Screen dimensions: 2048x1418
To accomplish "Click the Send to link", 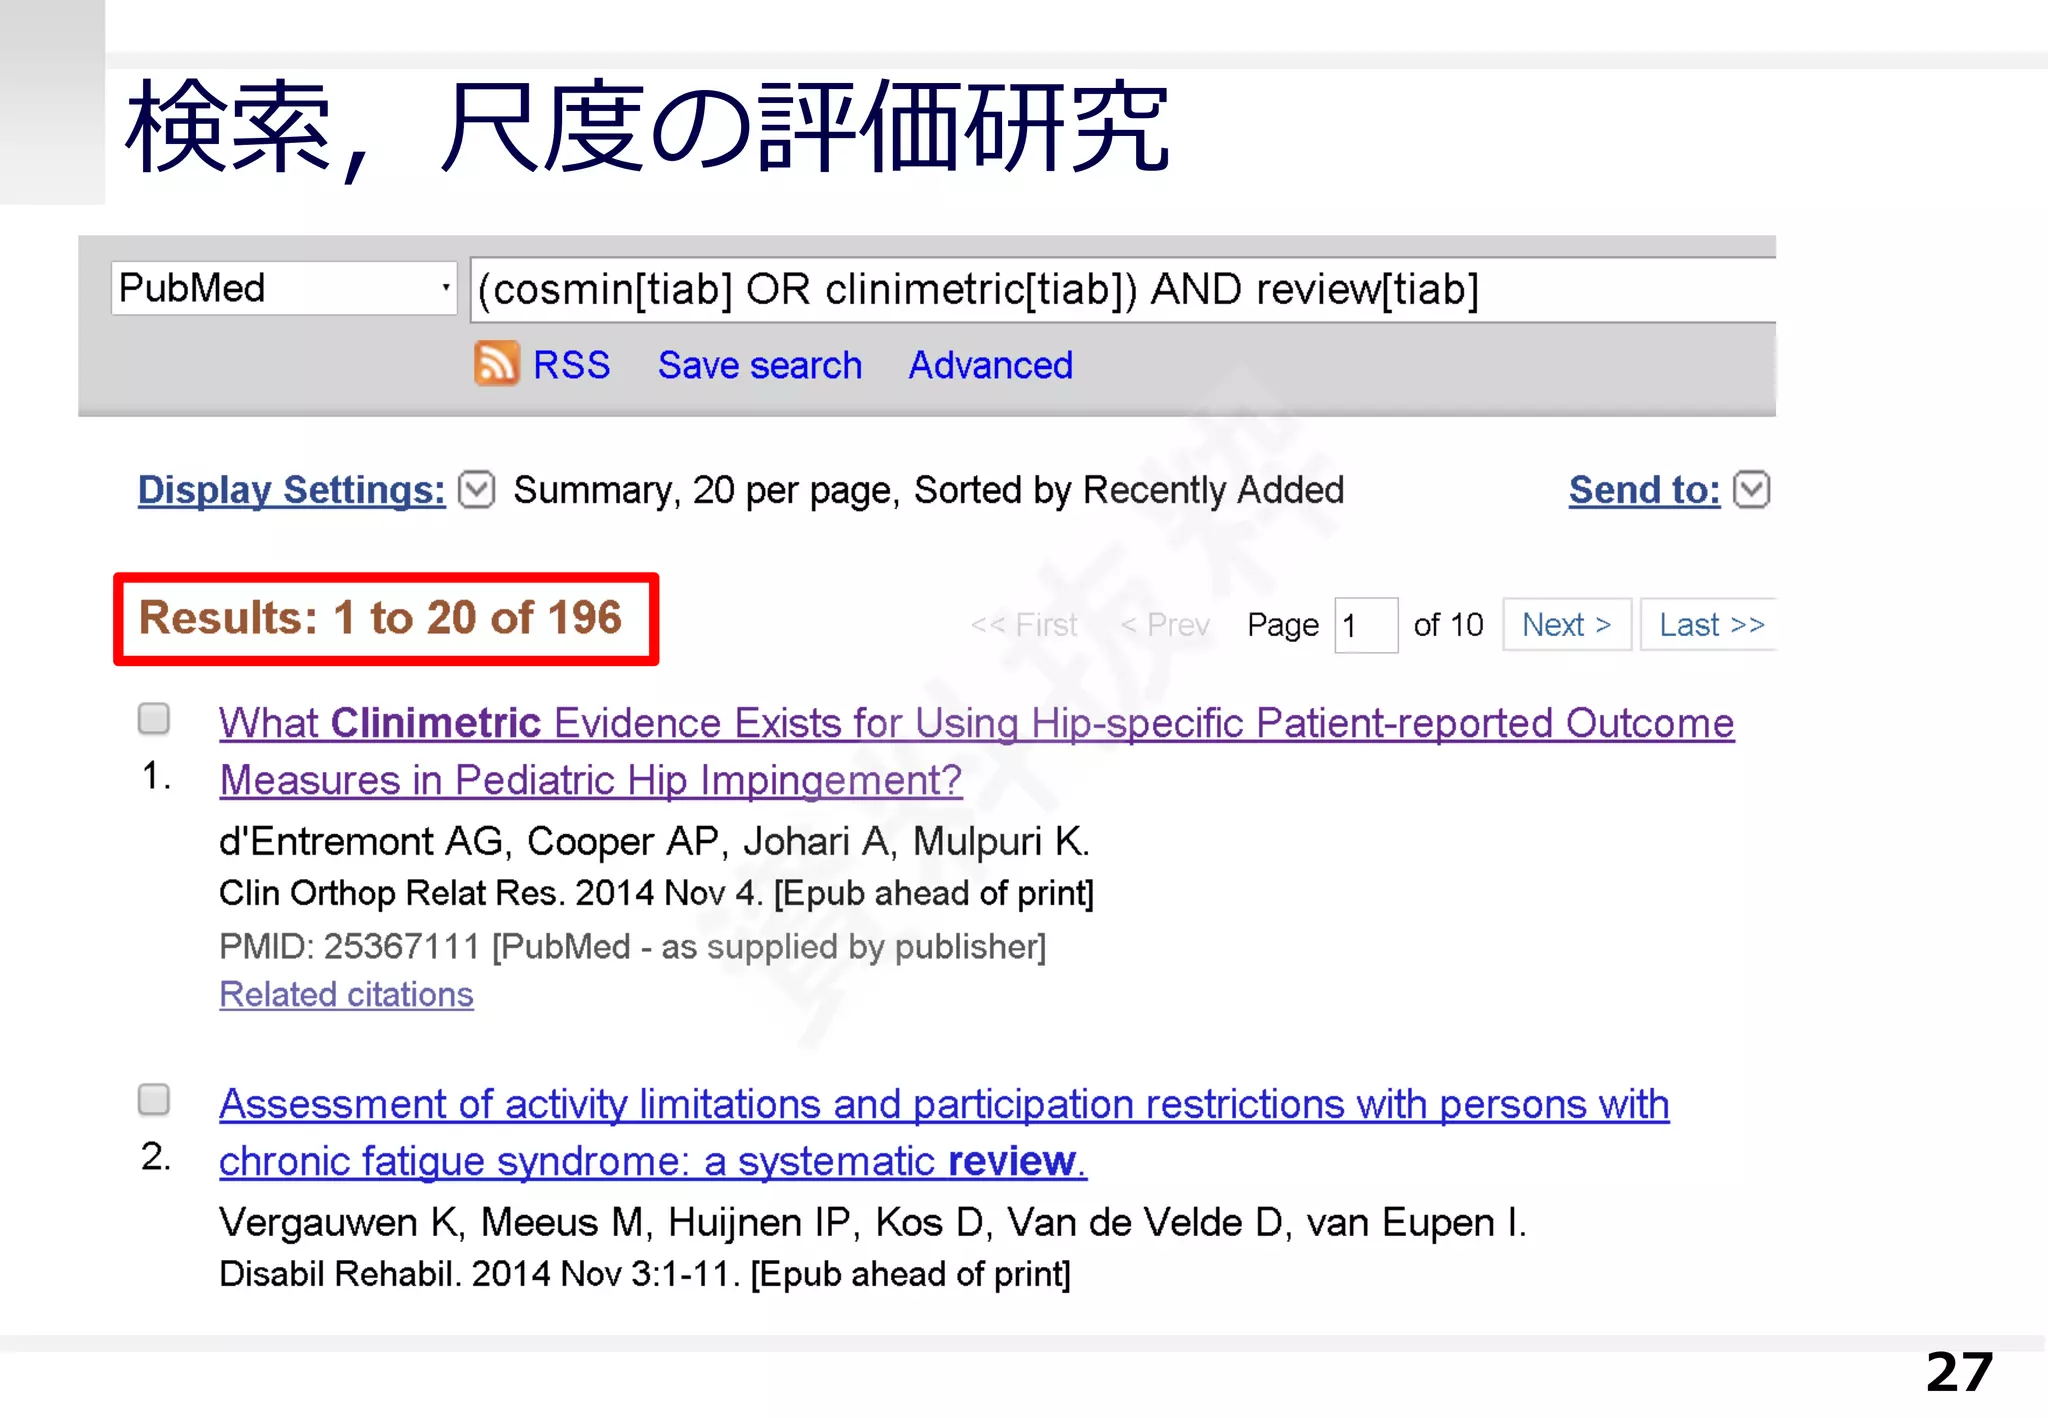I will [x=1643, y=490].
